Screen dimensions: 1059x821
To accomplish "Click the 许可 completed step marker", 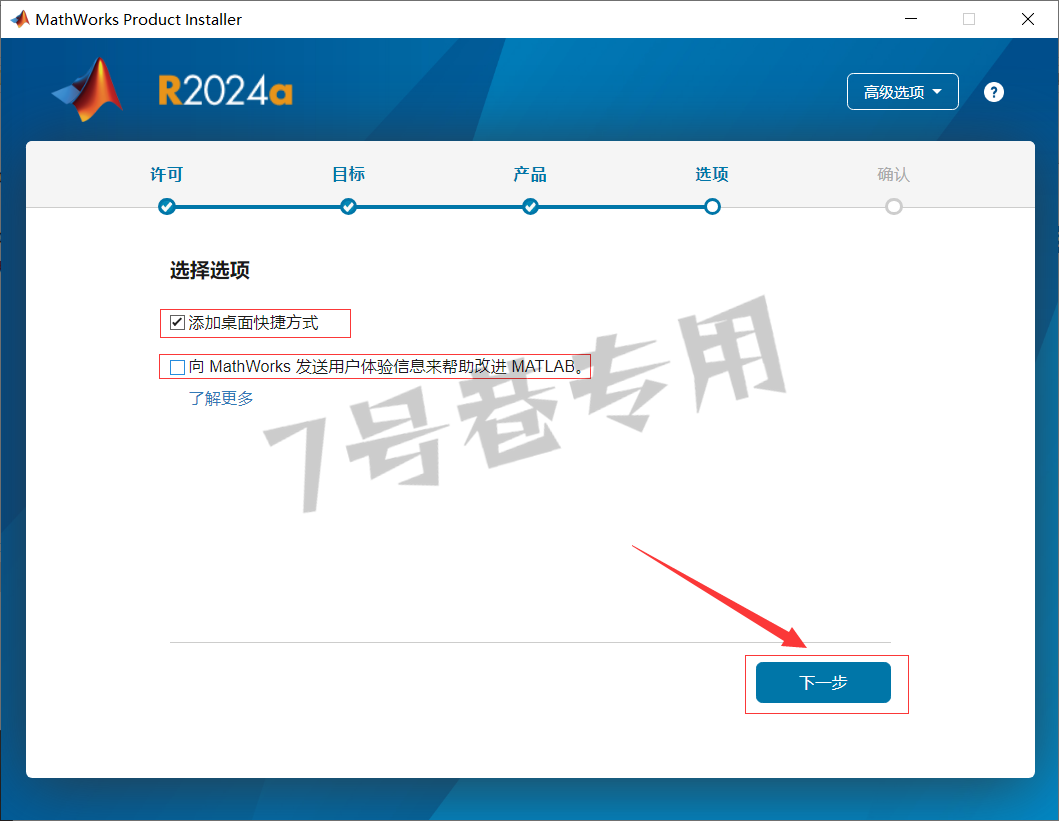I will (x=167, y=207).
